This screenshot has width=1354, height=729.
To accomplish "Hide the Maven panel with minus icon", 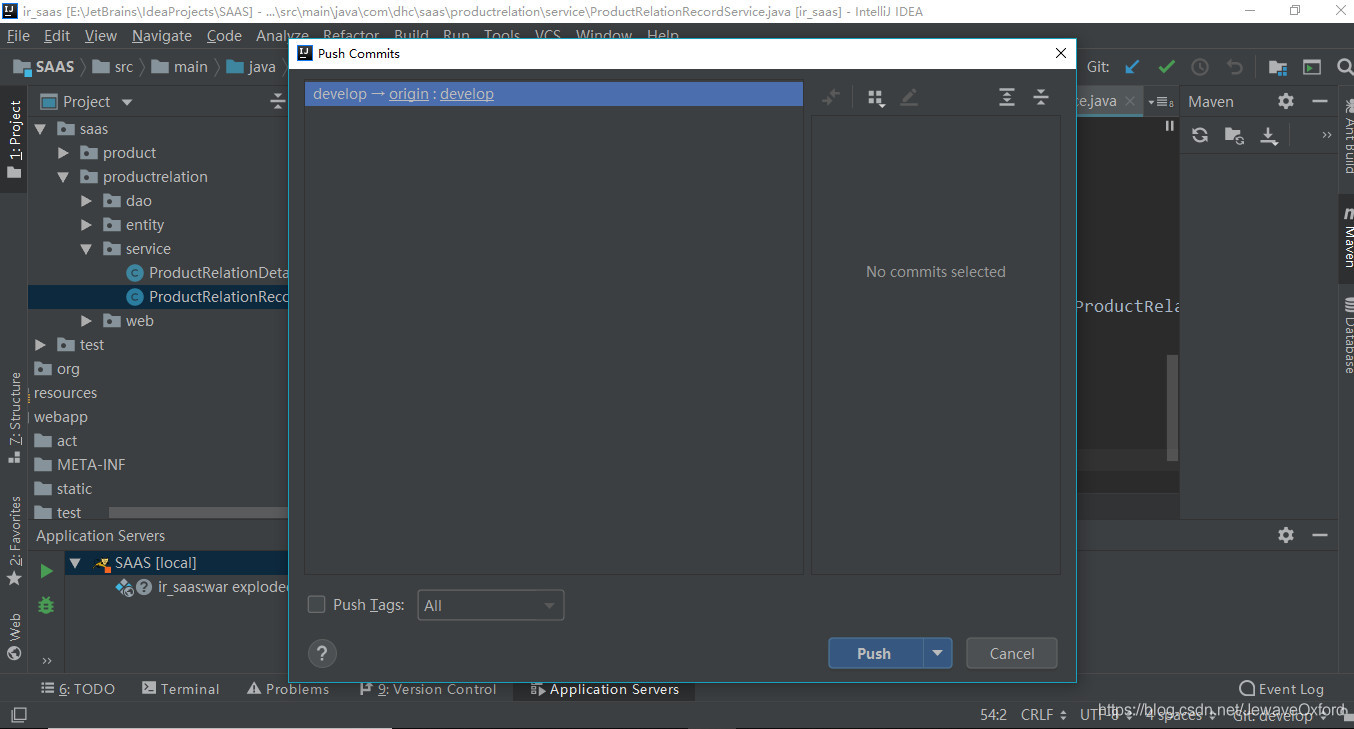I will click(x=1320, y=101).
